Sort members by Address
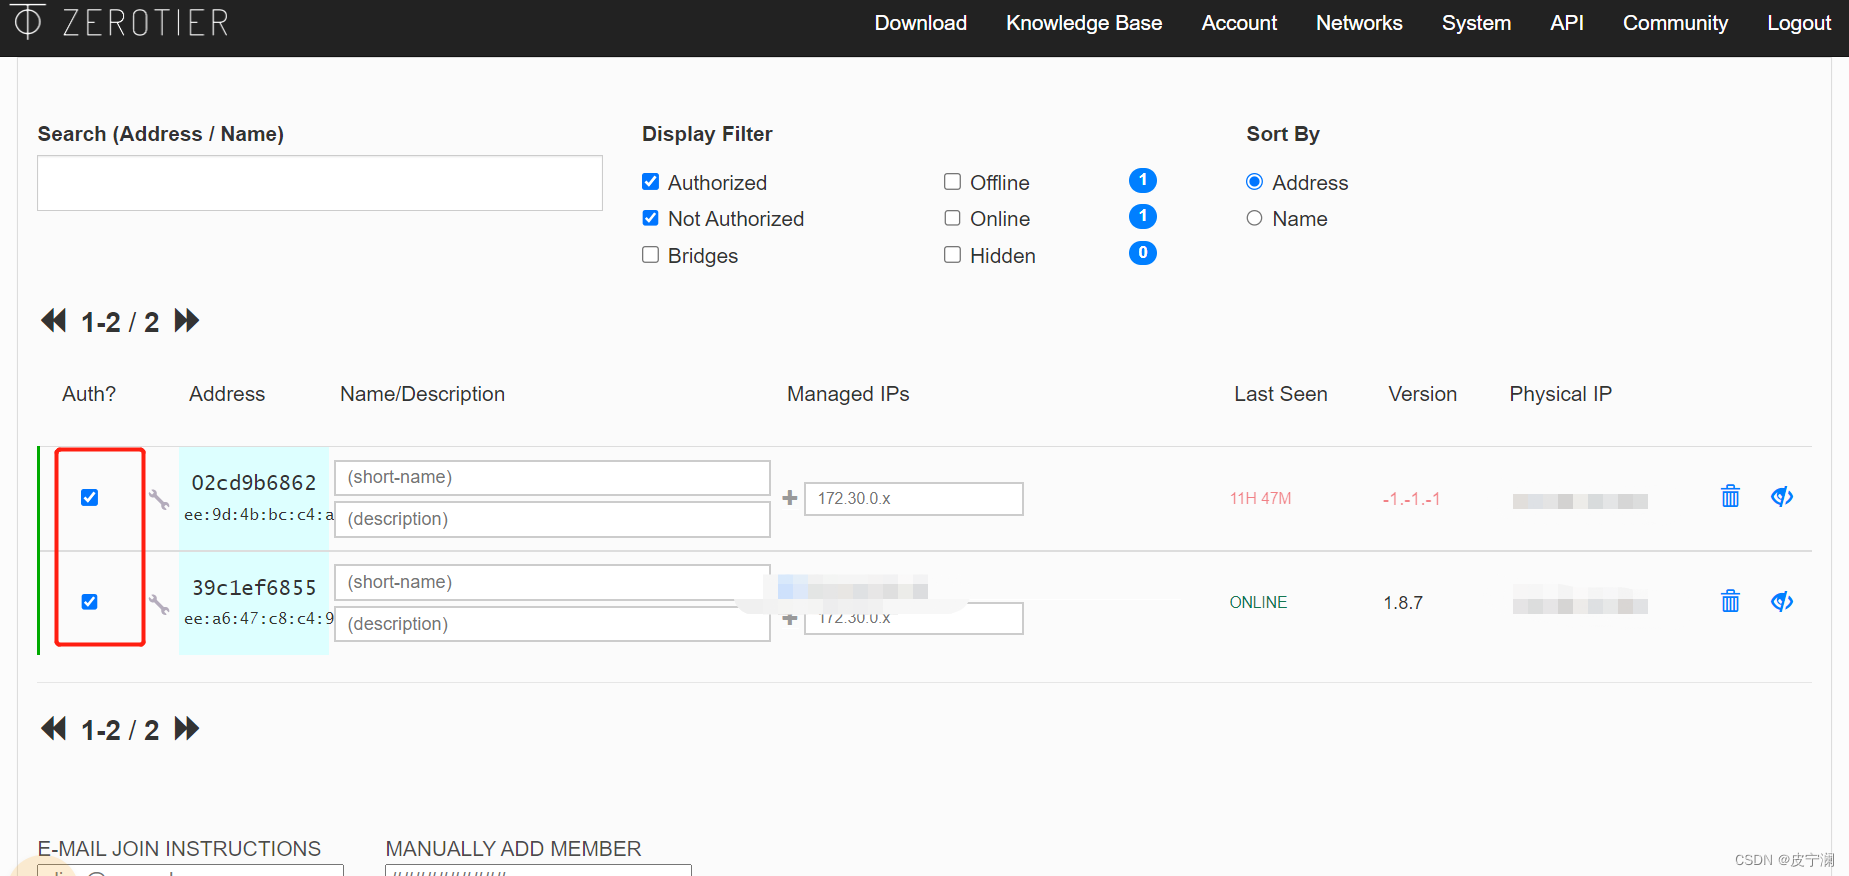Viewport: 1849px width, 876px height. [1255, 182]
